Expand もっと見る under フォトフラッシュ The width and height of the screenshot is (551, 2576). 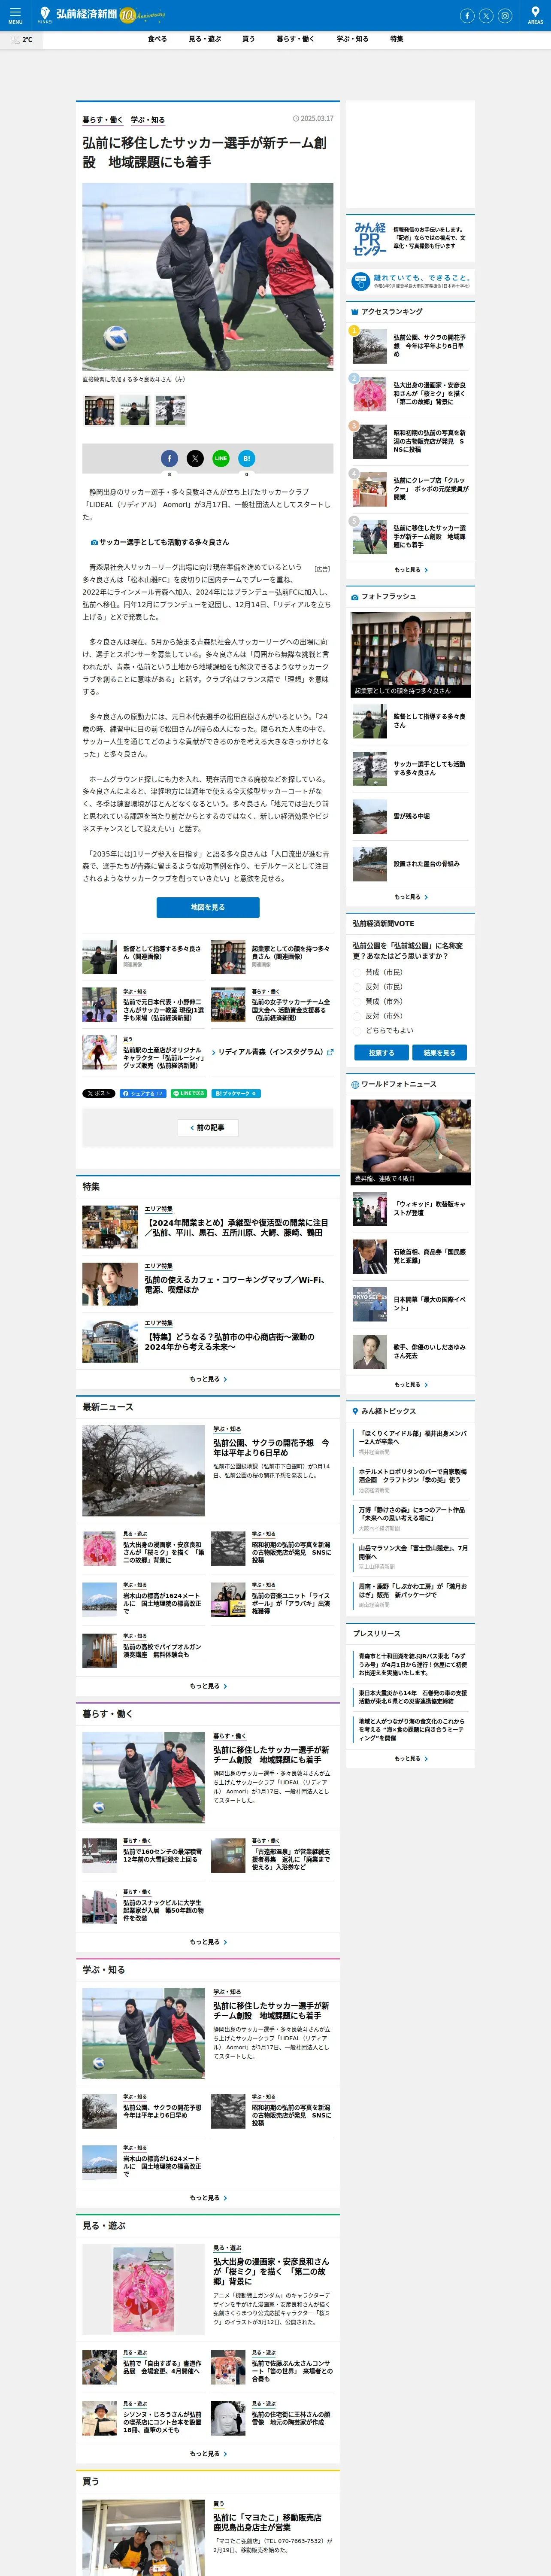point(410,897)
